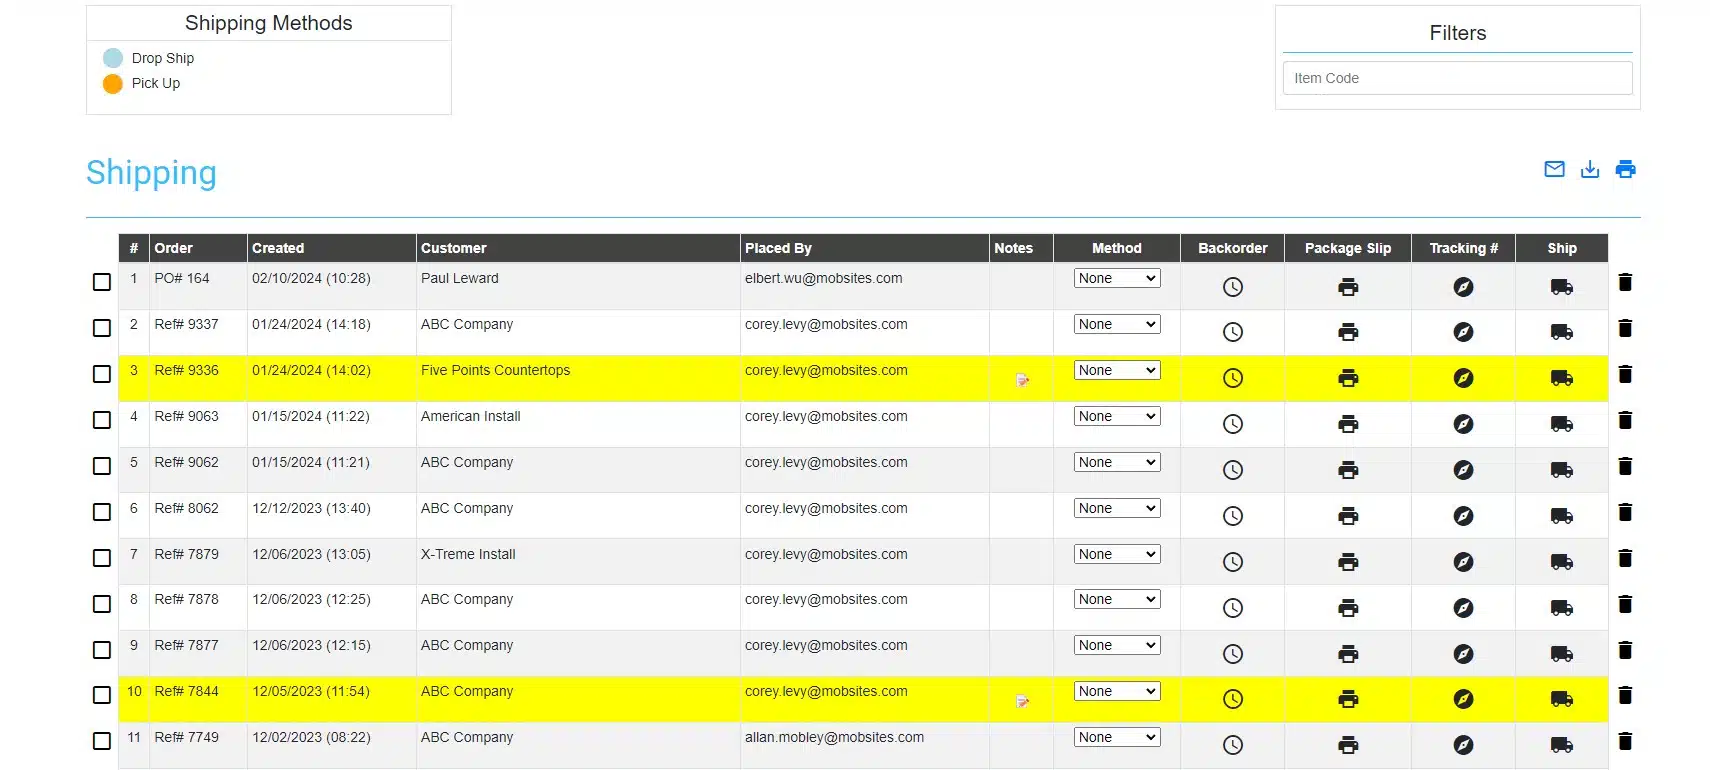Print package slip for Ref# 9337
The height and width of the screenshot is (770, 1710).
(1348, 332)
